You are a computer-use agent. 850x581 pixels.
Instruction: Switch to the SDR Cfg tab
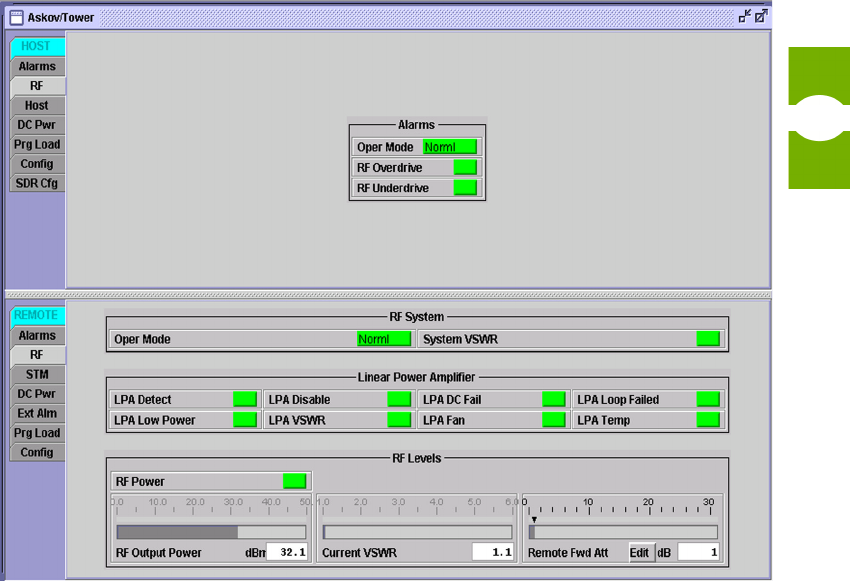coord(37,183)
